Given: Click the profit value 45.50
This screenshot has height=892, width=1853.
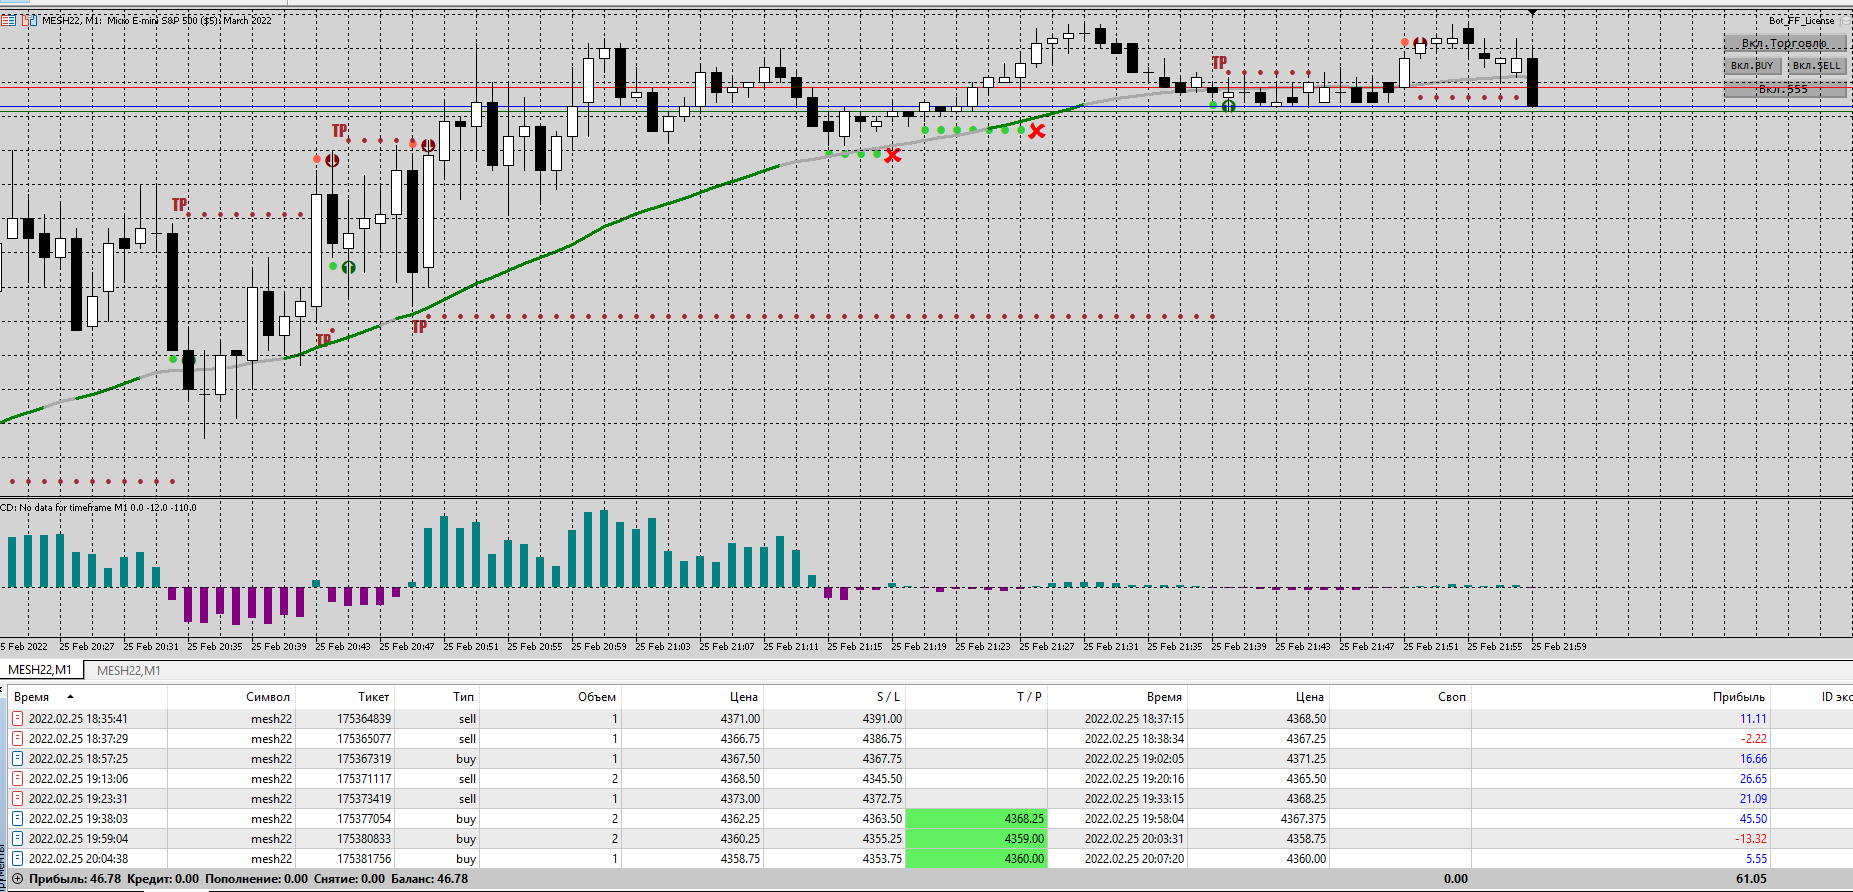Looking at the screenshot, I should click(1753, 819).
